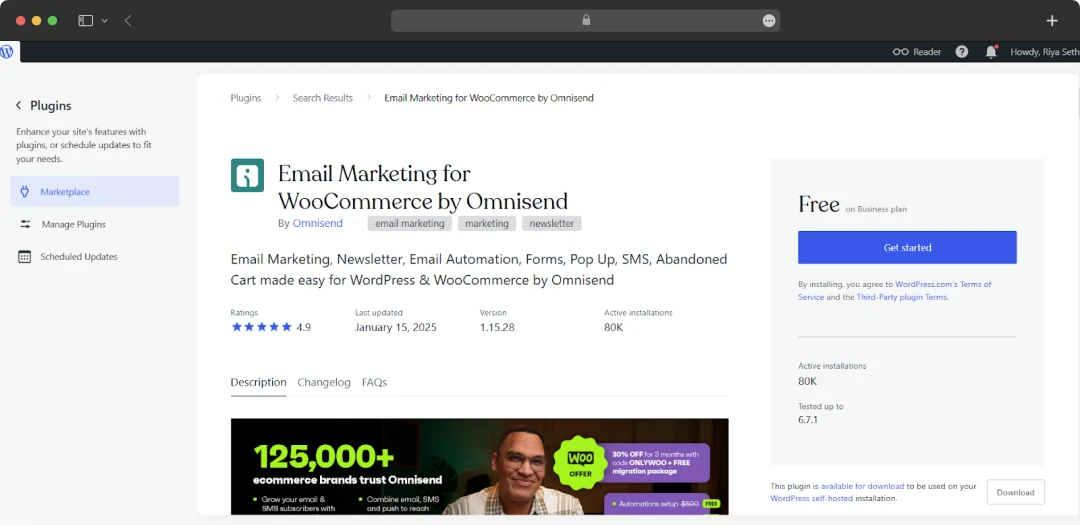Click the available for download link
Viewport: 1080px width, 525px height.
[862, 486]
